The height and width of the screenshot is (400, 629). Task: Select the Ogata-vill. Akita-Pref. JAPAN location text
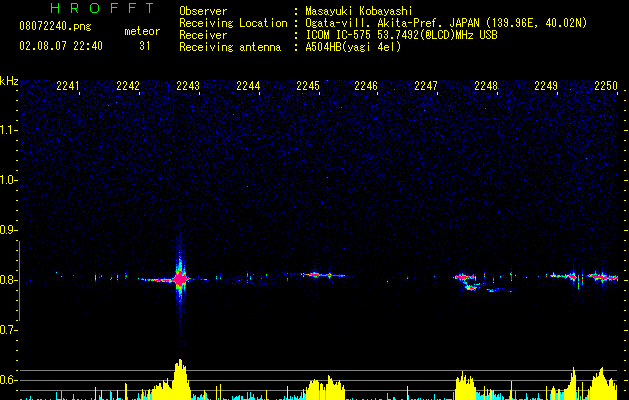[446, 23]
